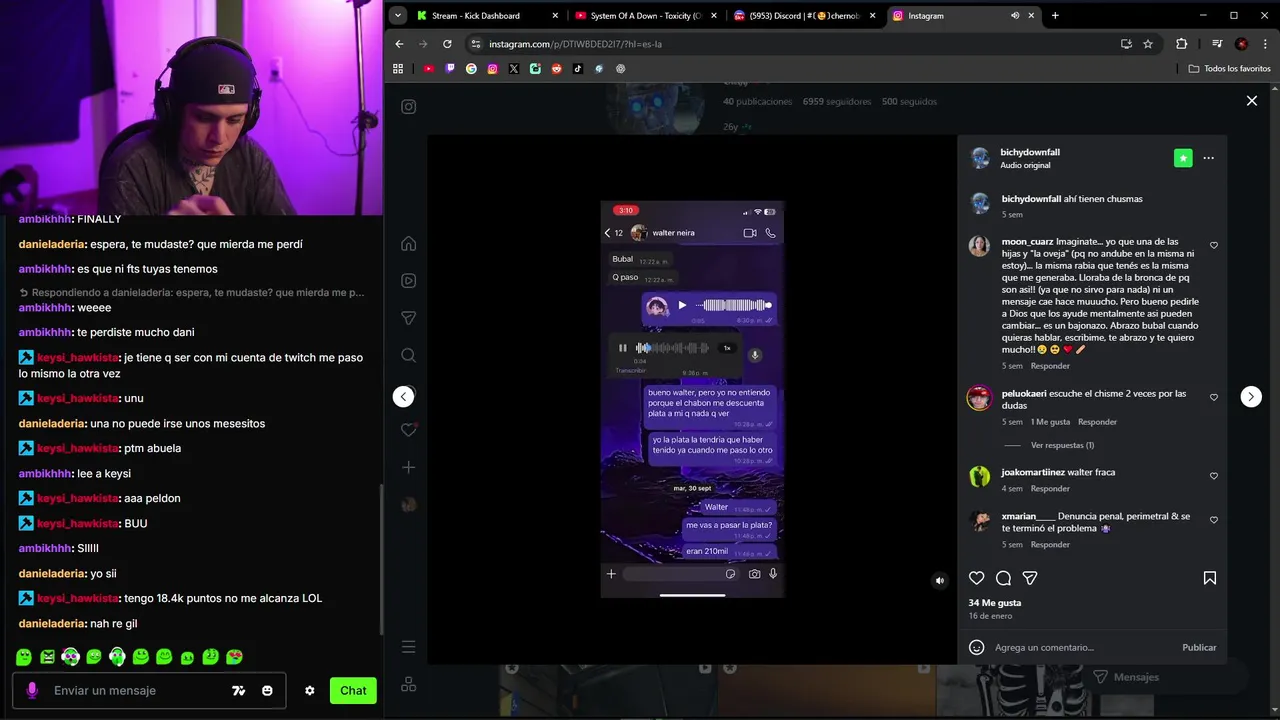This screenshot has width=1280, height=720.
Task: Switch to Discord tab
Action: click(803, 15)
